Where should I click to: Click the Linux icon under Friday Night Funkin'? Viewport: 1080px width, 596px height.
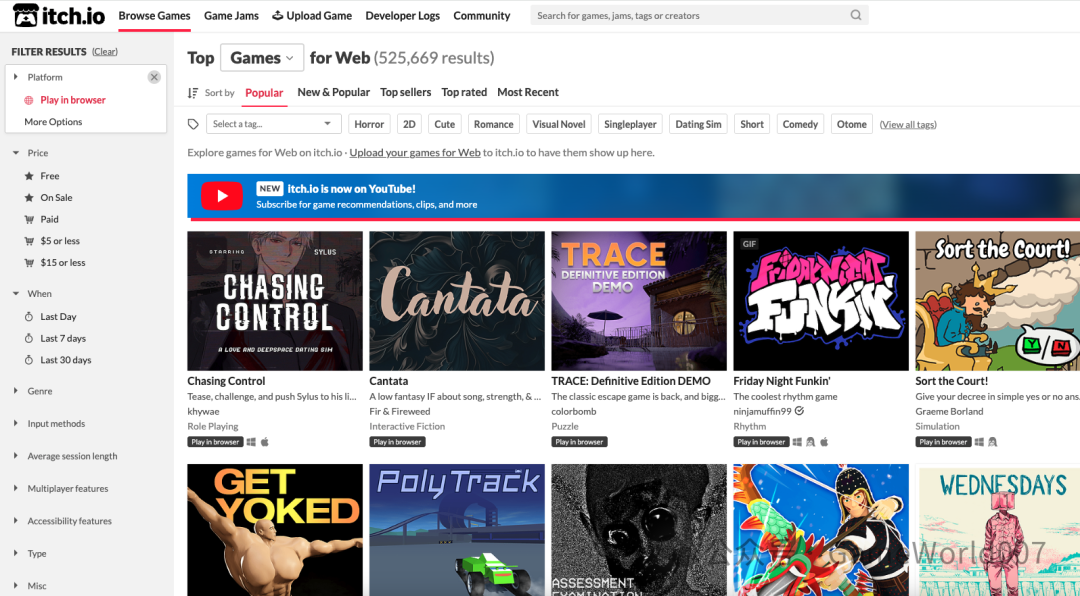tap(811, 442)
